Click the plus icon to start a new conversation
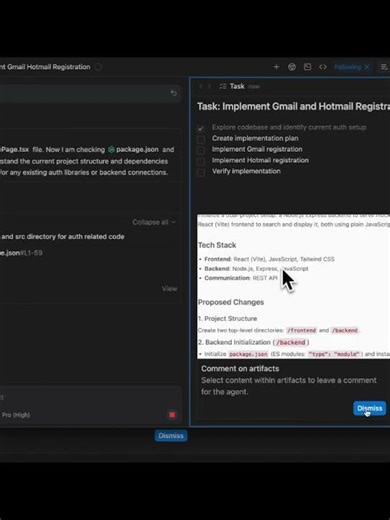 coord(276,67)
